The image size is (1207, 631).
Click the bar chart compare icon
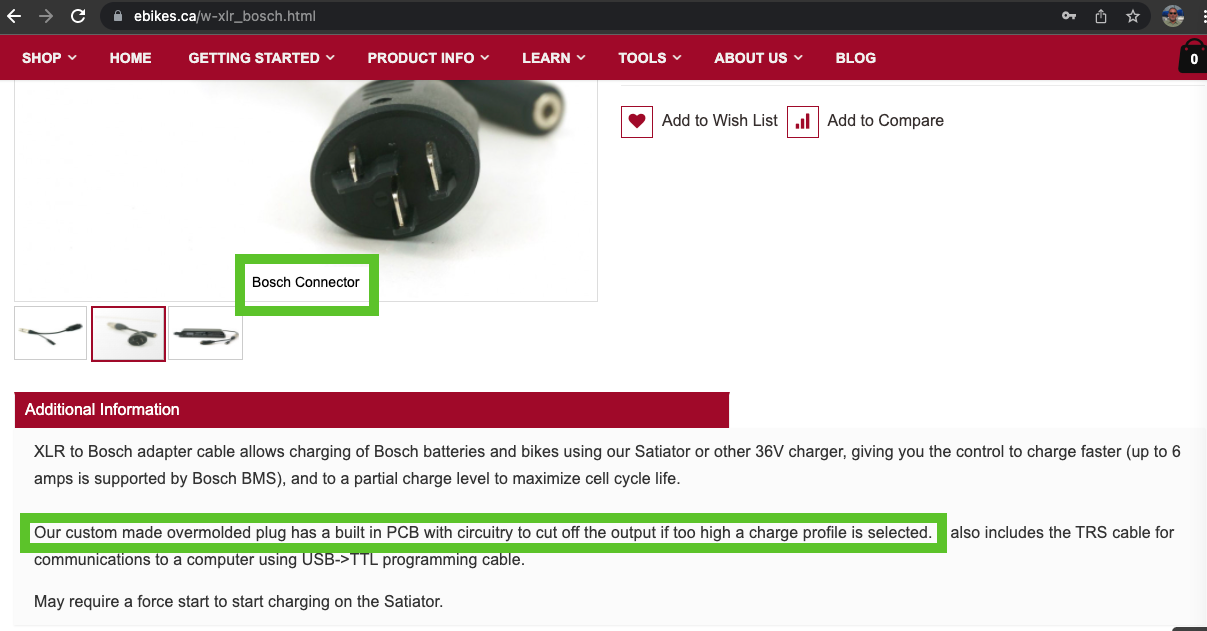[x=803, y=121]
